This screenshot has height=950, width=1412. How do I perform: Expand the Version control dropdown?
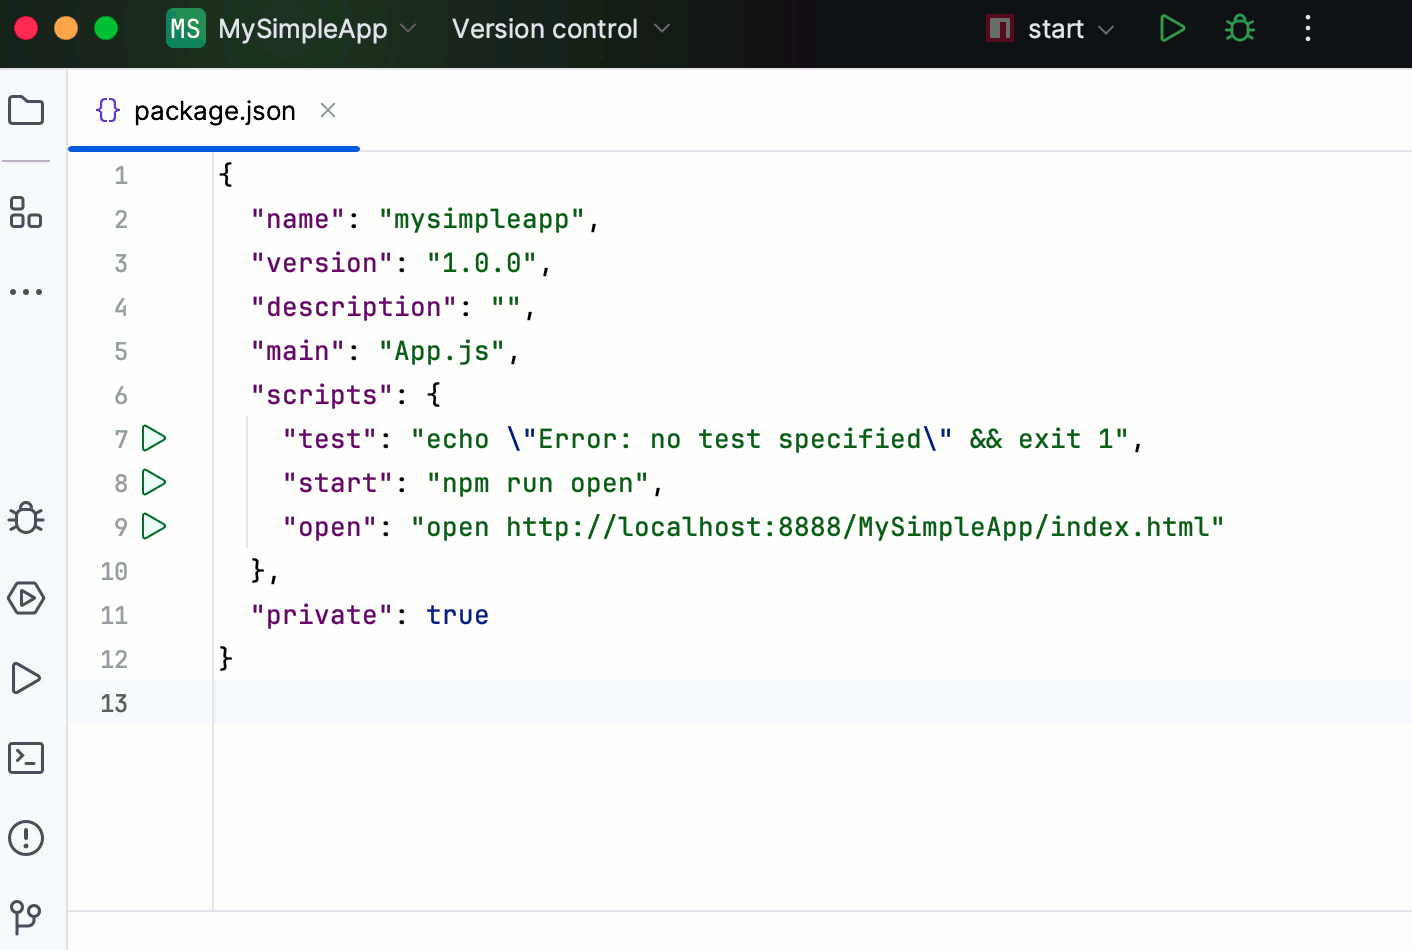[x=560, y=29]
